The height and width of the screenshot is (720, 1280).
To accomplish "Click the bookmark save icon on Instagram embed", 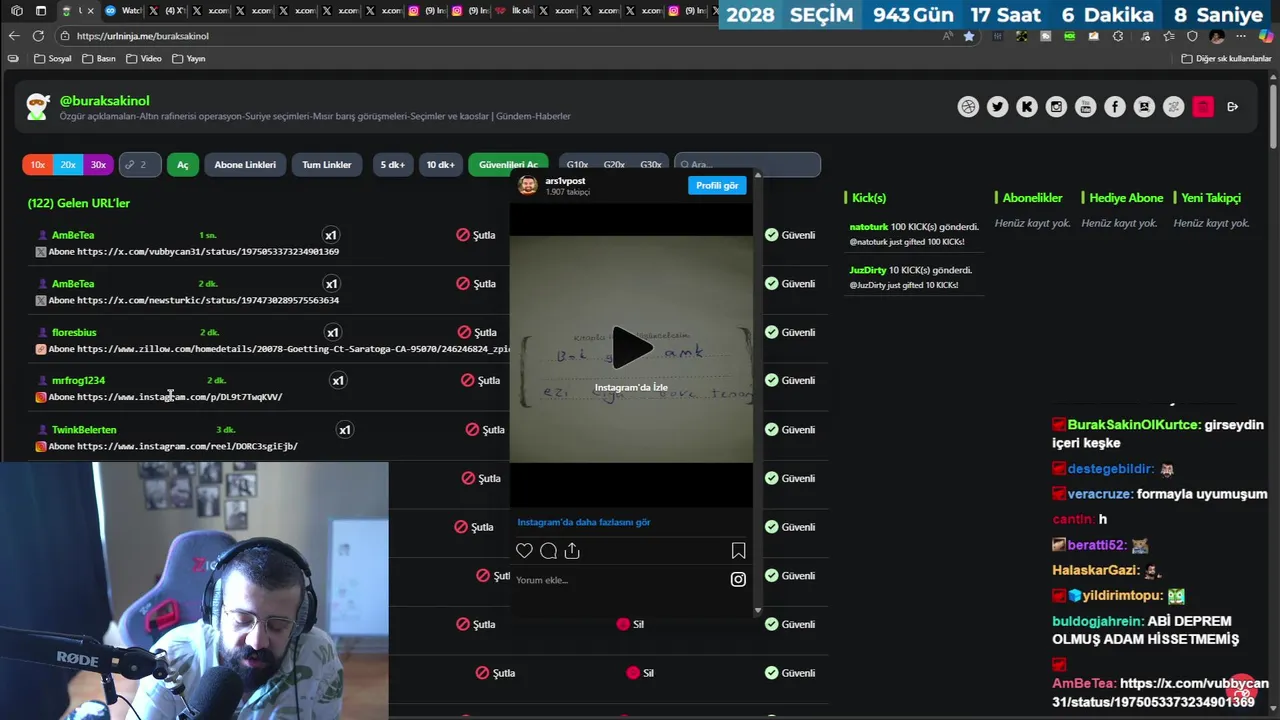I will coord(738,551).
